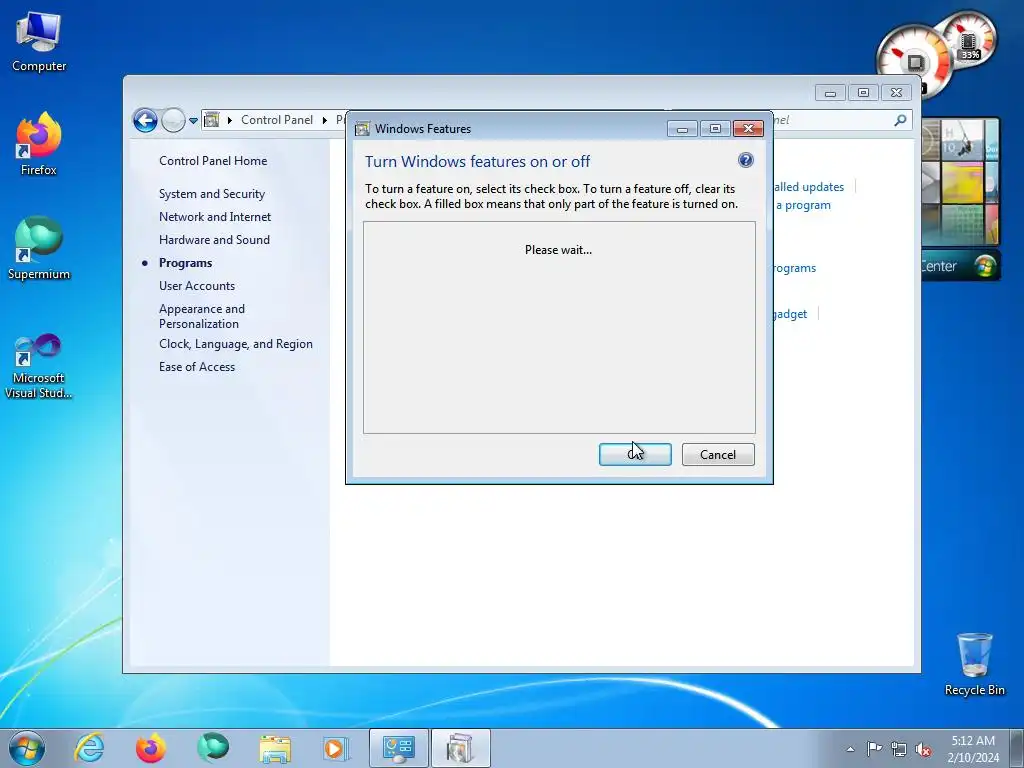Image resolution: width=1024 pixels, height=768 pixels.
Task: Open Clock, Language, and Region
Action: [236, 344]
